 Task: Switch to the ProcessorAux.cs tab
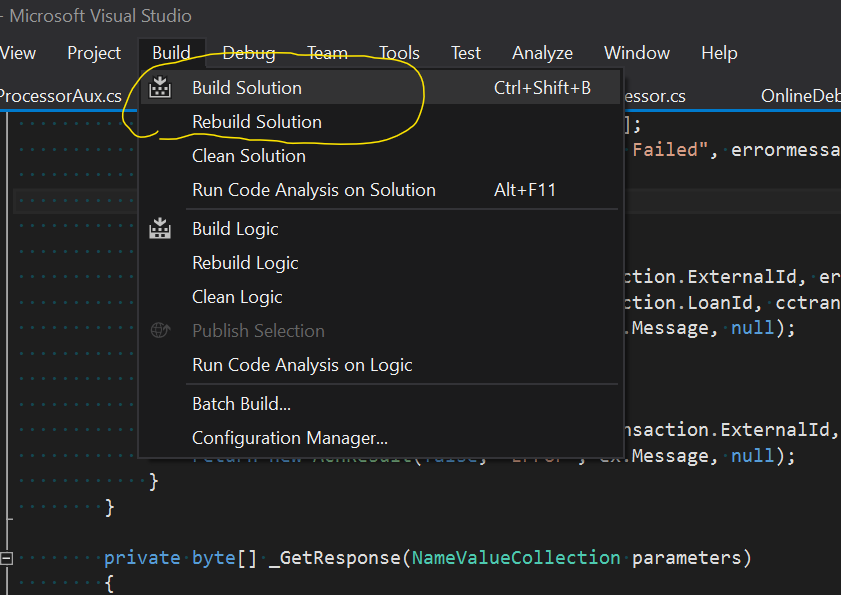(x=60, y=96)
